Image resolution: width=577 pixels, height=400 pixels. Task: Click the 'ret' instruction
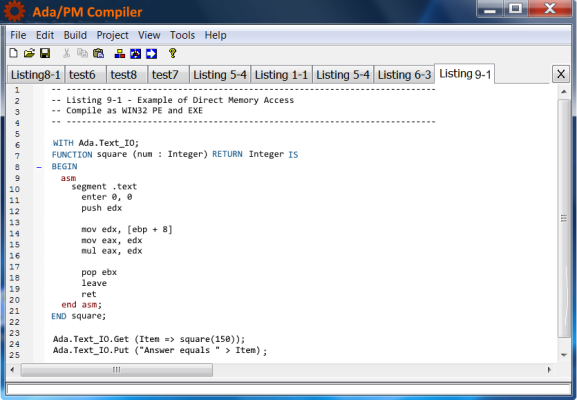tap(89, 294)
